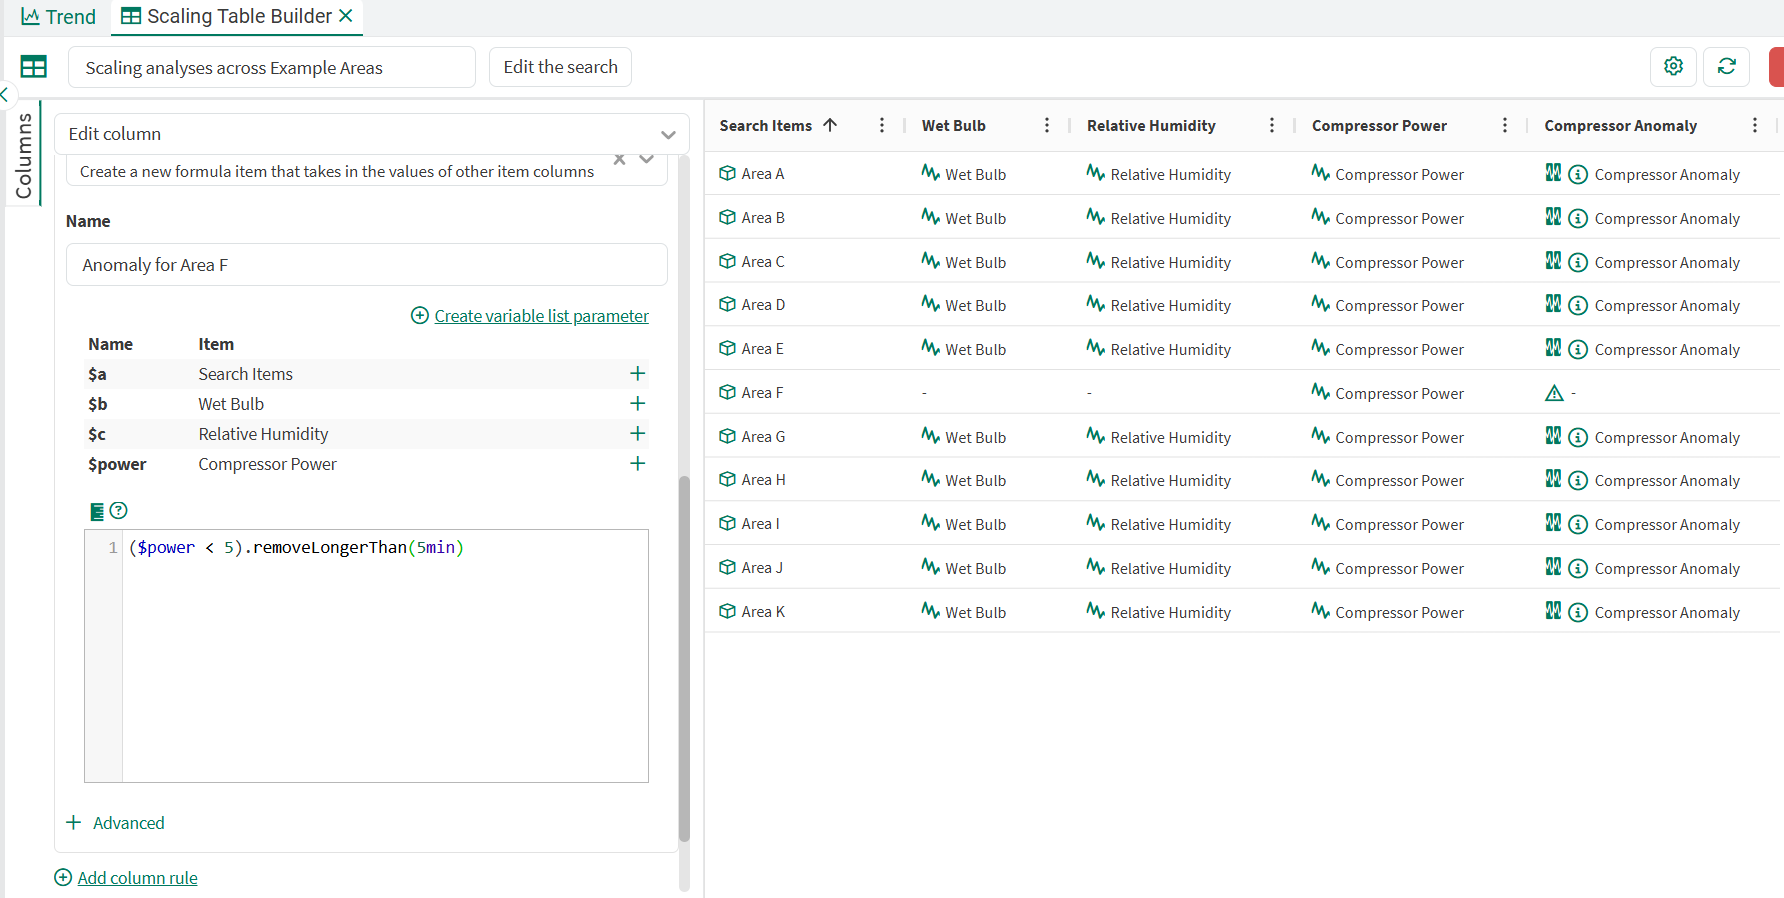Click info icon for Area A anomaly
This screenshot has height=898, width=1784.
coord(1578,175)
